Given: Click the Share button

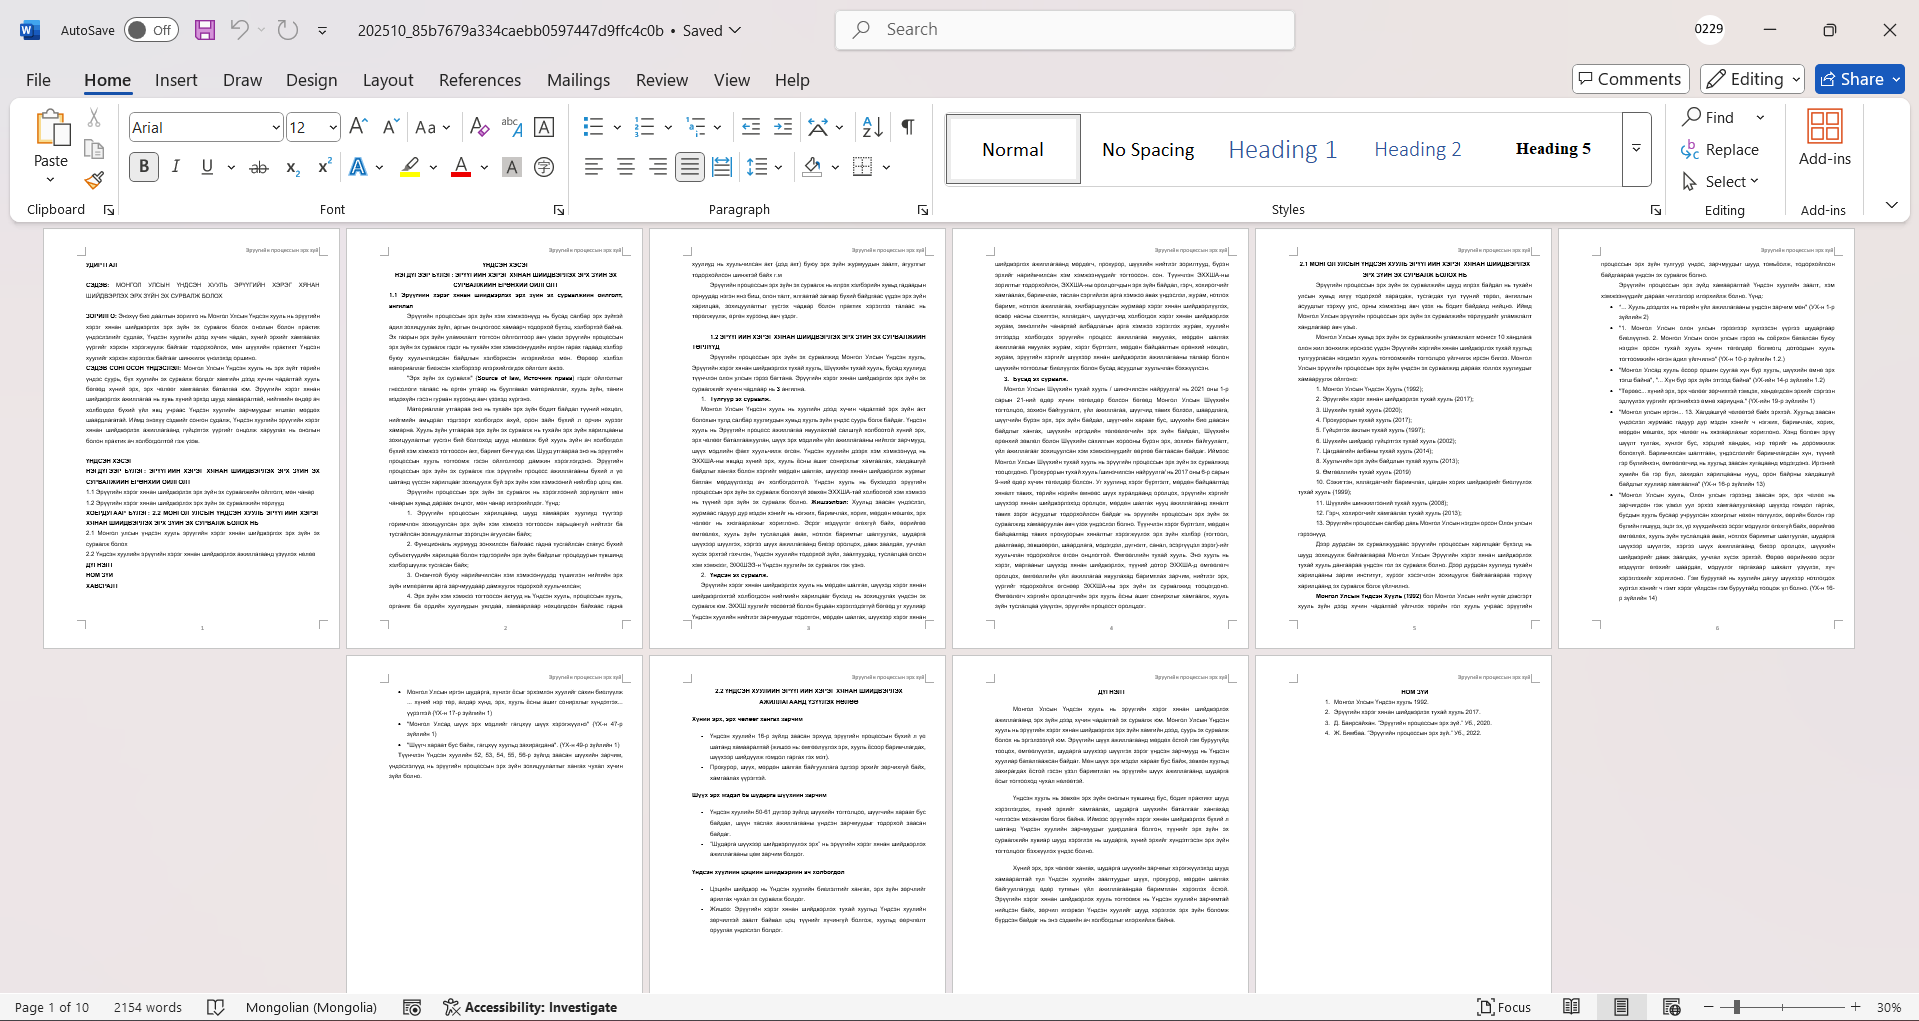Looking at the screenshot, I should click(x=1859, y=79).
